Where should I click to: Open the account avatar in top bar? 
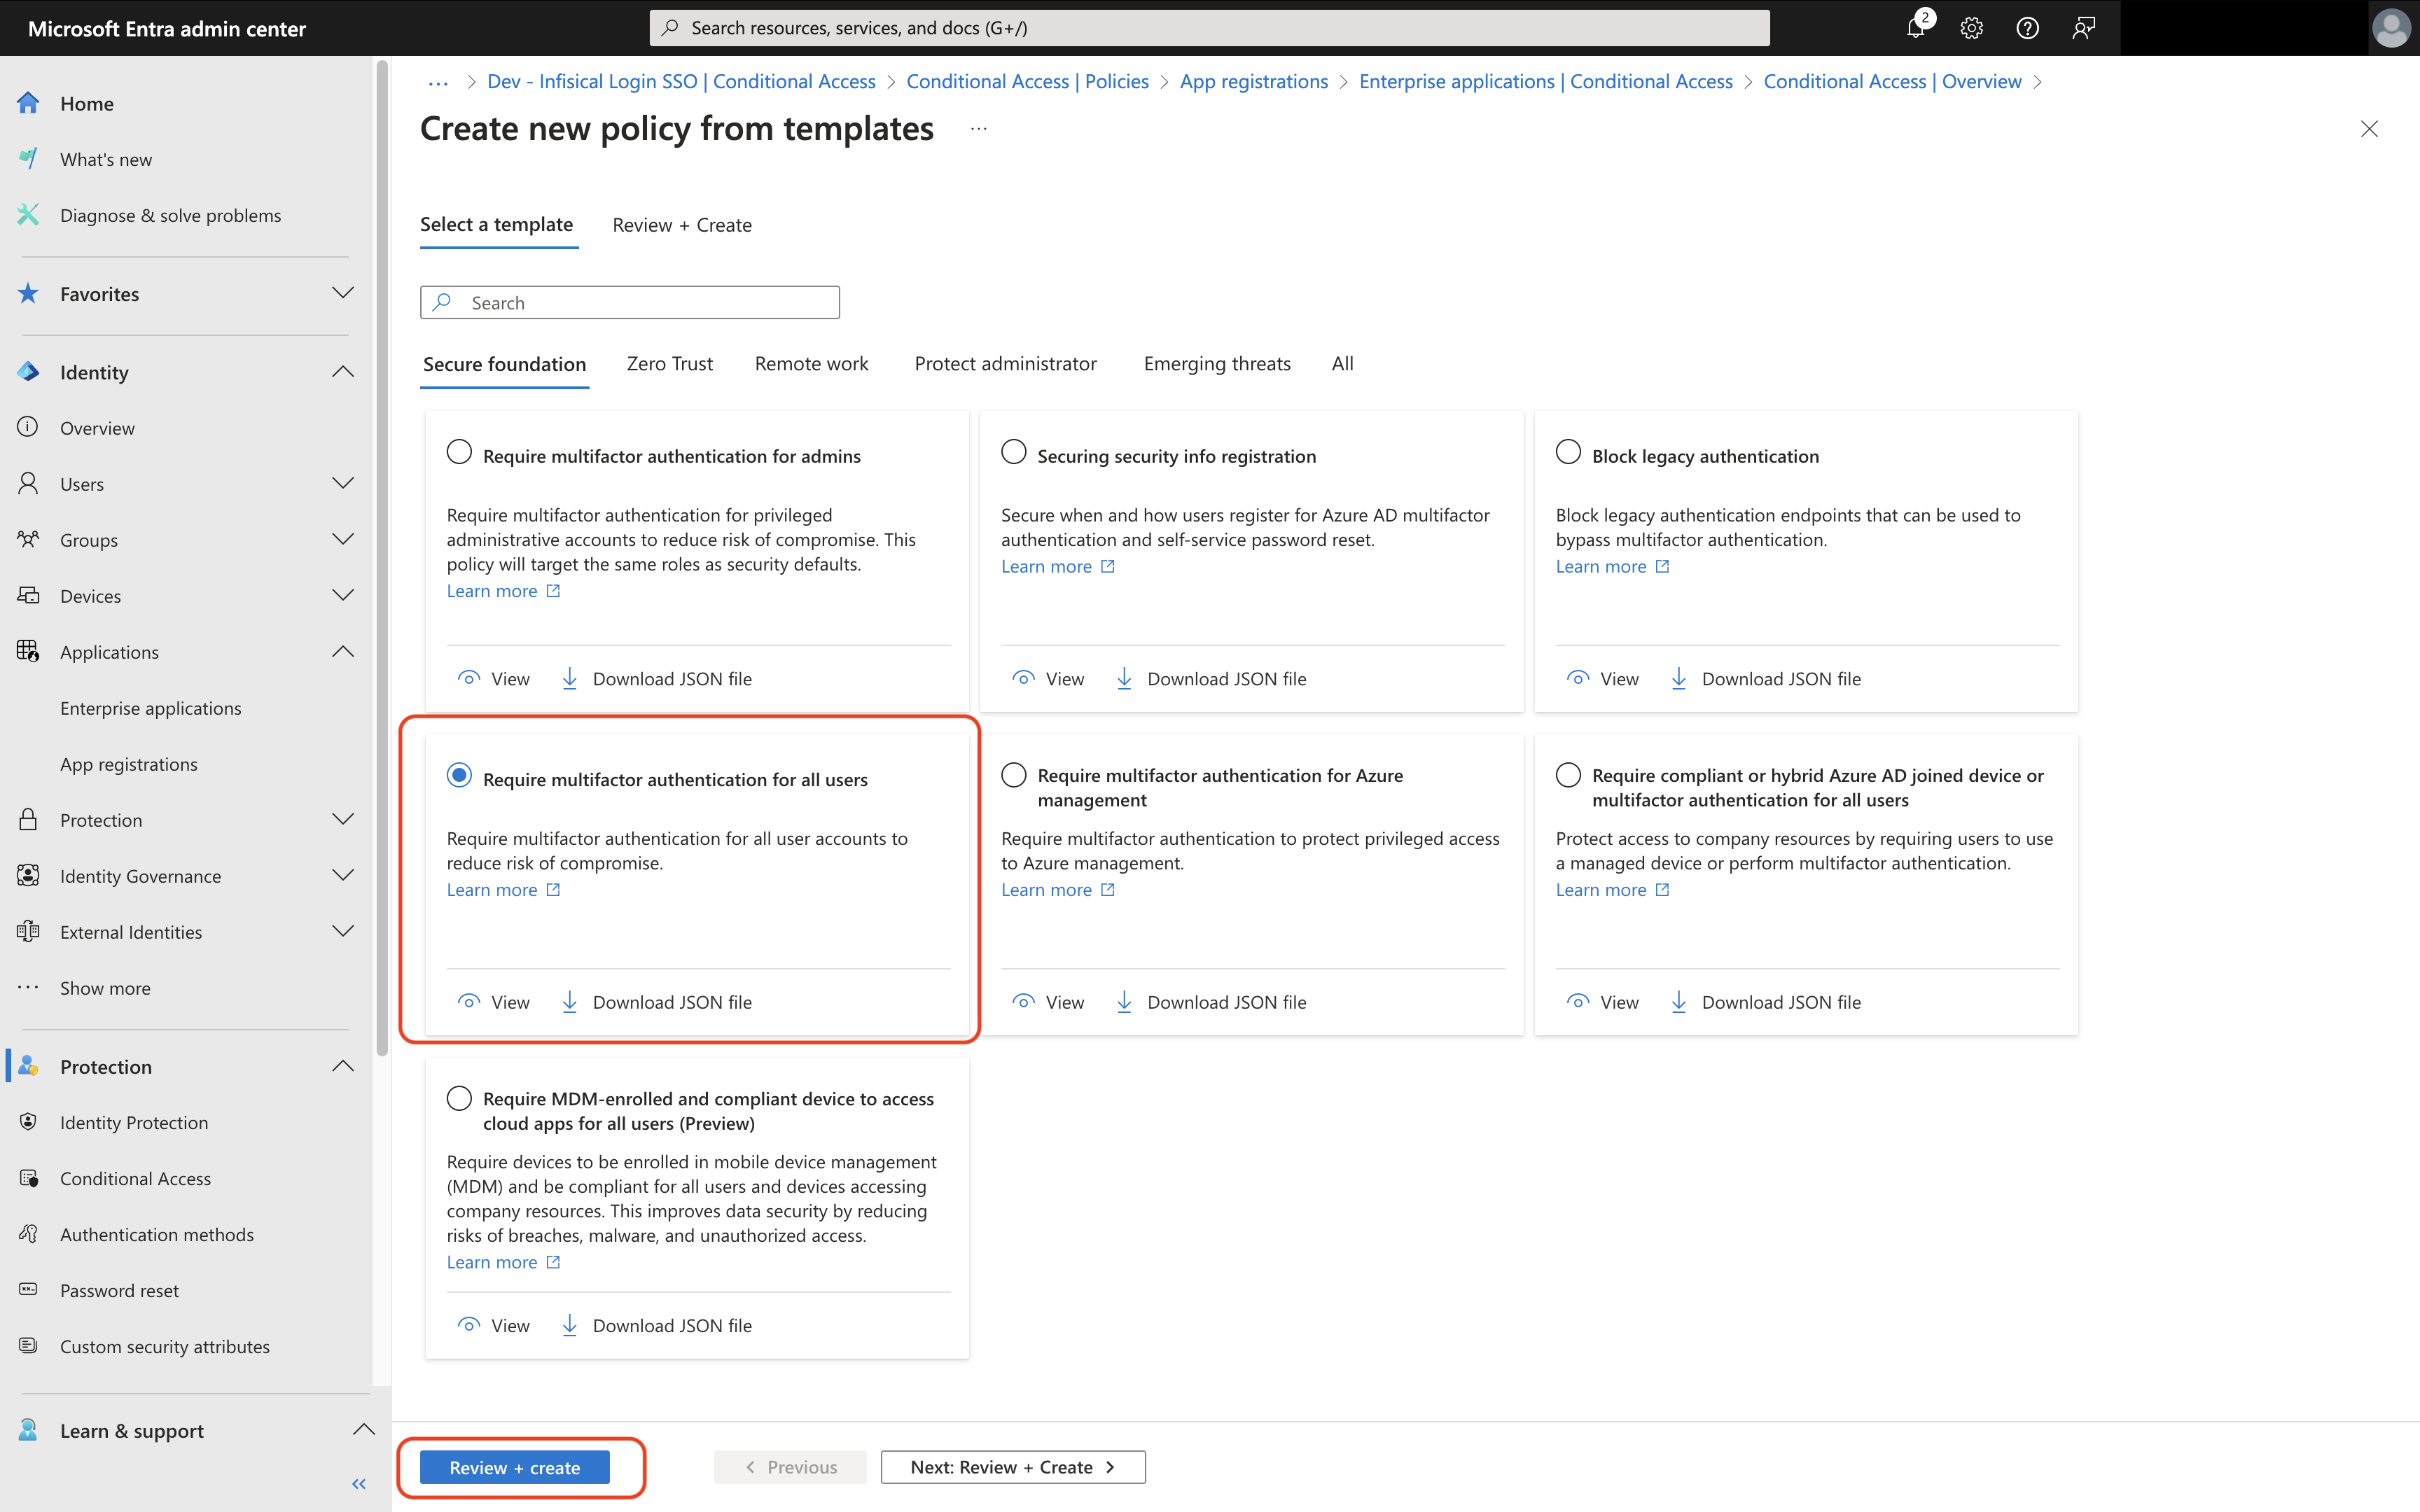pyautogui.click(x=2391, y=28)
